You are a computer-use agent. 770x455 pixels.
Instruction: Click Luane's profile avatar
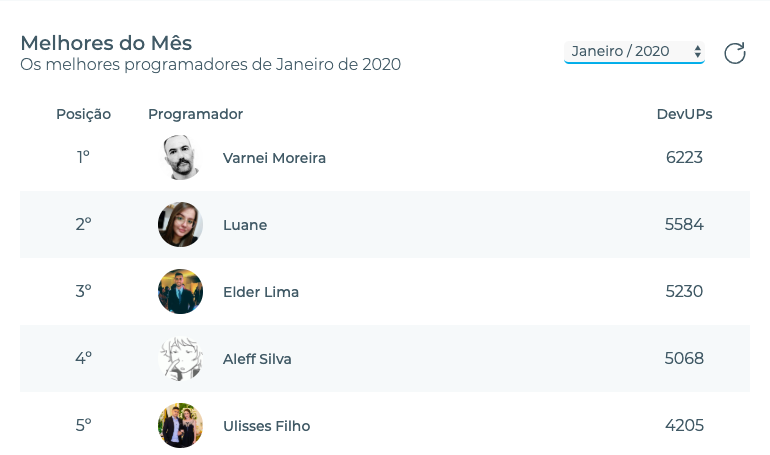[x=181, y=225]
